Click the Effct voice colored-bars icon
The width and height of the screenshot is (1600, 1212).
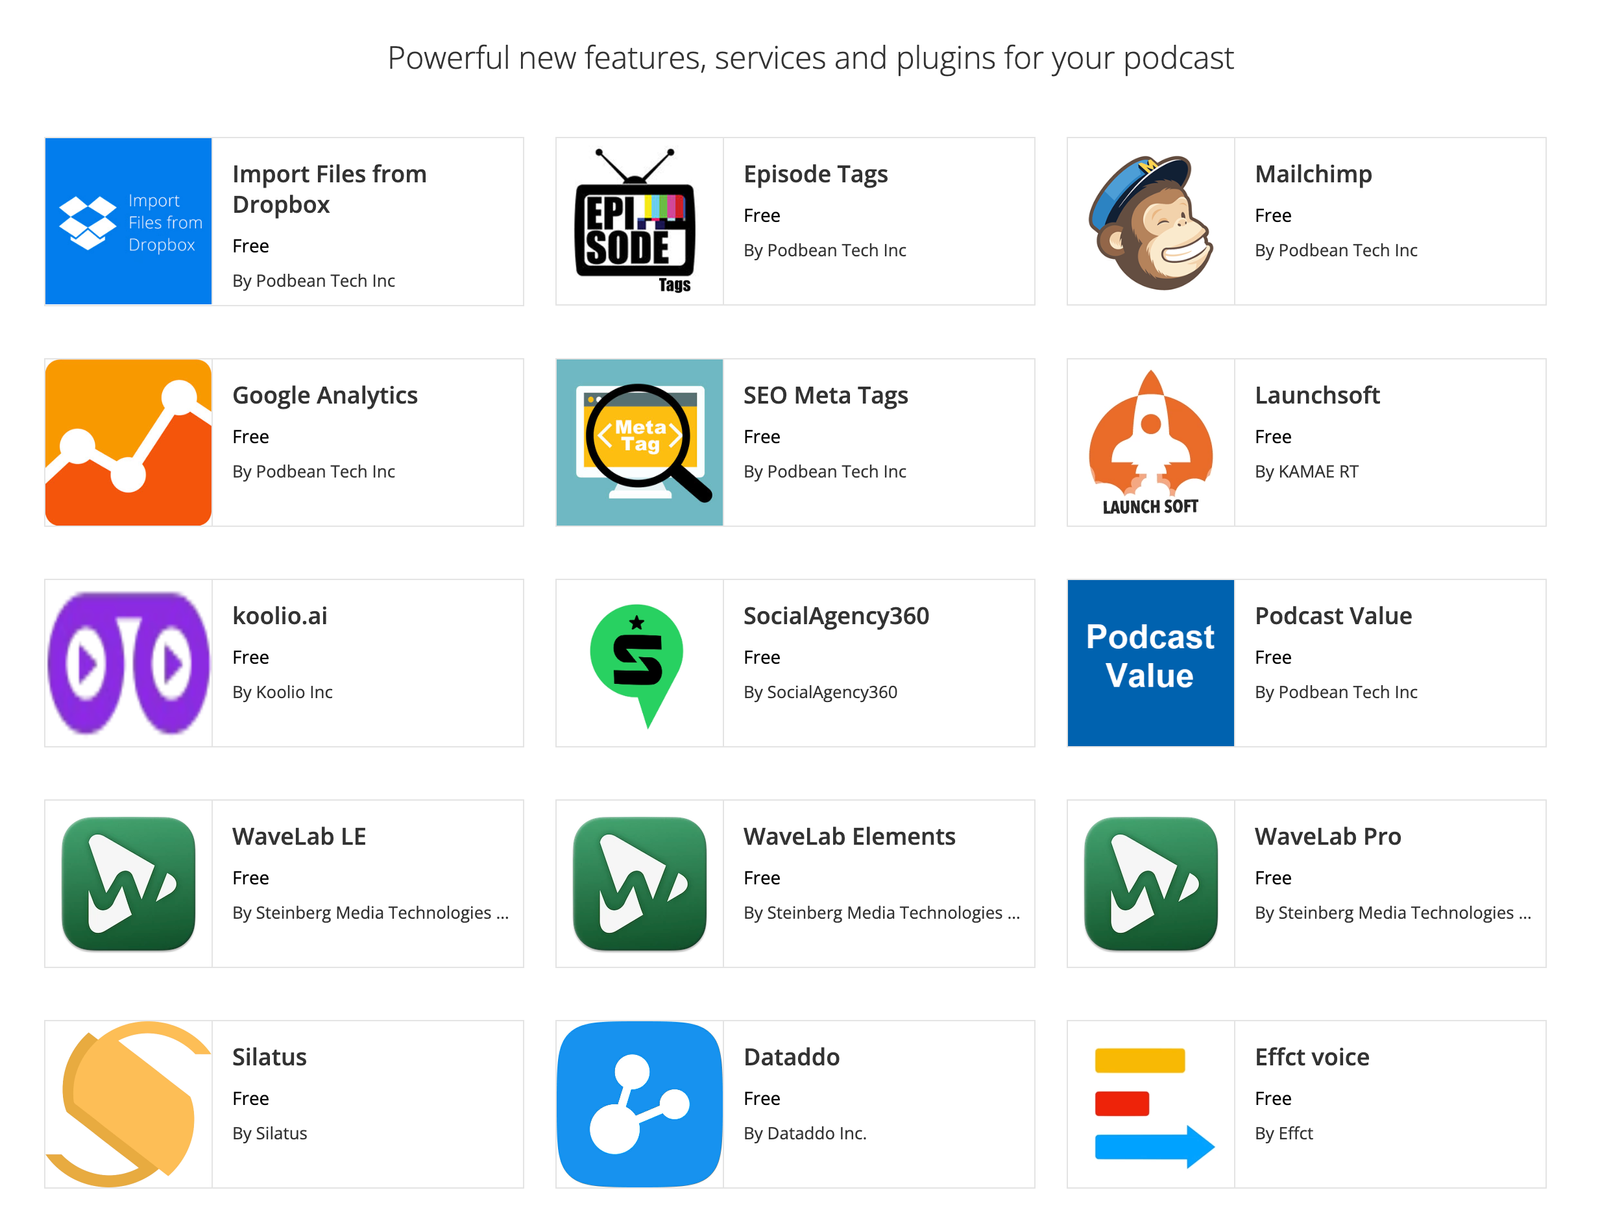1149,1104
